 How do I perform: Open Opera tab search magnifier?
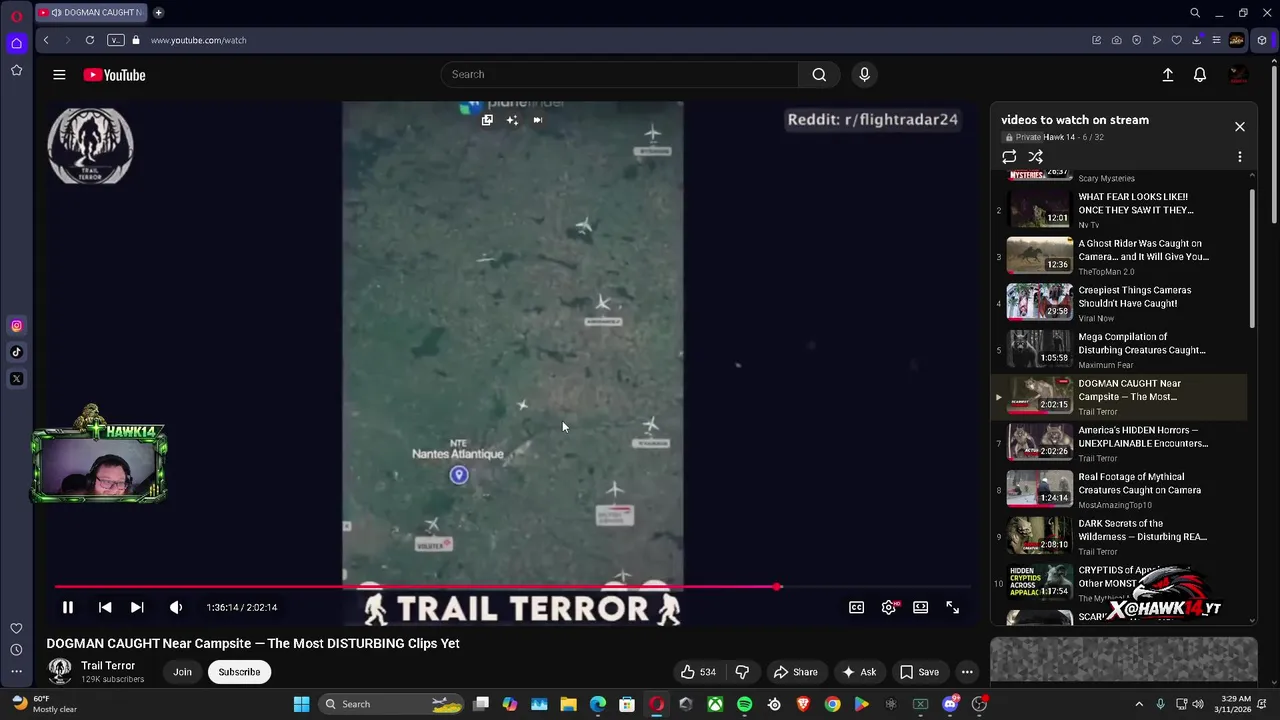(1195, 13)
